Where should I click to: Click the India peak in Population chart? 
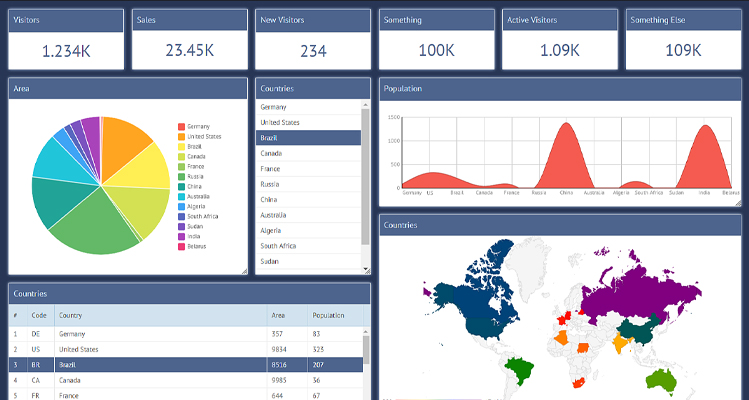[x=705, y=155]
